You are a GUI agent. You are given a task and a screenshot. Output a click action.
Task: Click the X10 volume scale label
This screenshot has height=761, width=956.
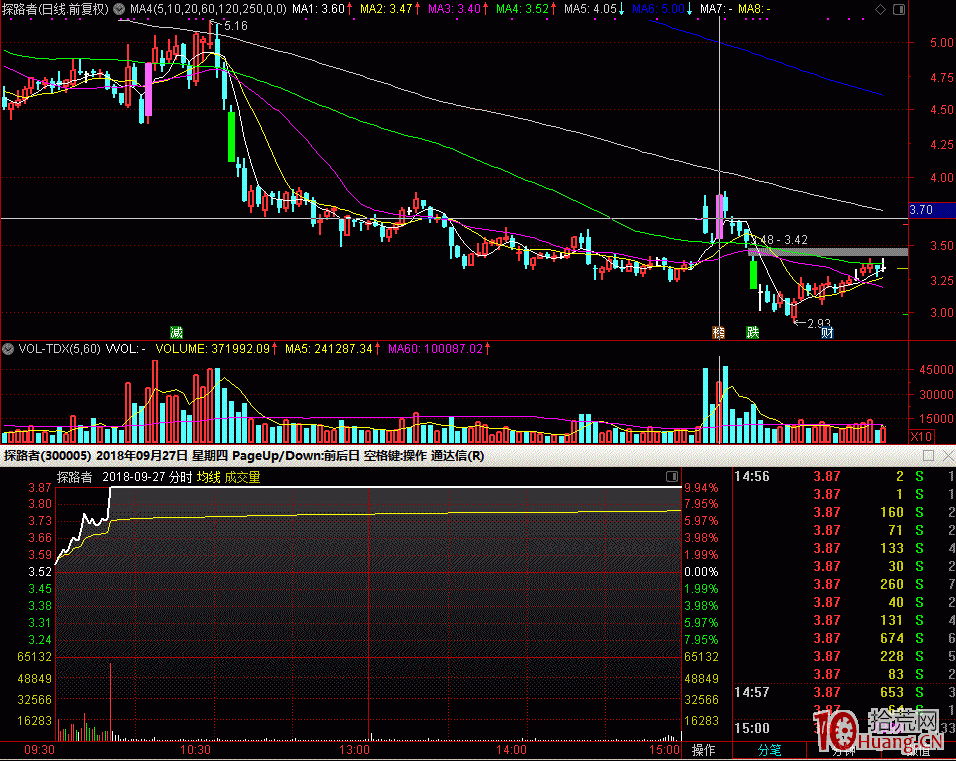click(921, 437)
